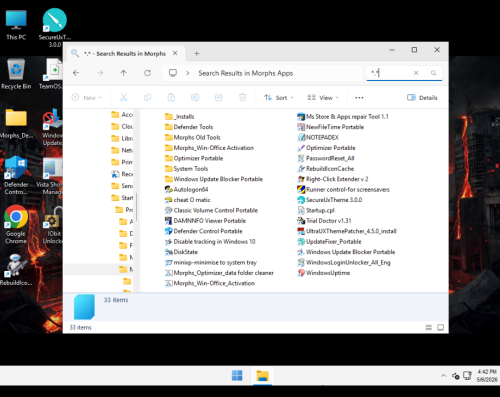Click the Rename toolbar icon
Screen dimensions: 500x397
[x=195, y=97]
